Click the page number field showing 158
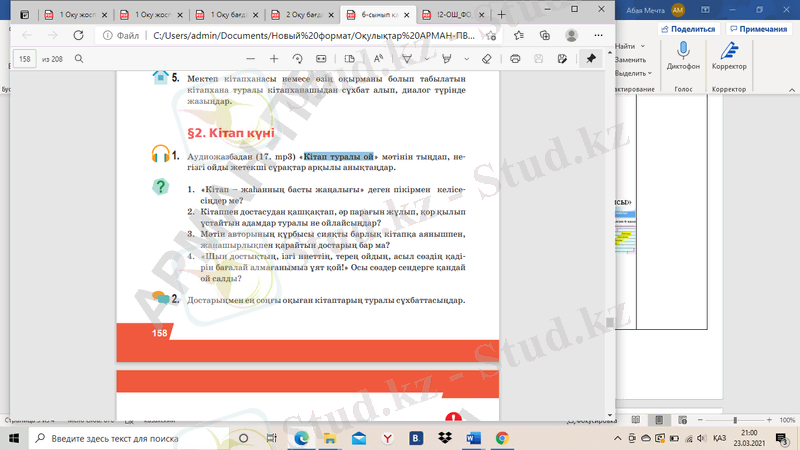800x450 pixels. [26, 59]
